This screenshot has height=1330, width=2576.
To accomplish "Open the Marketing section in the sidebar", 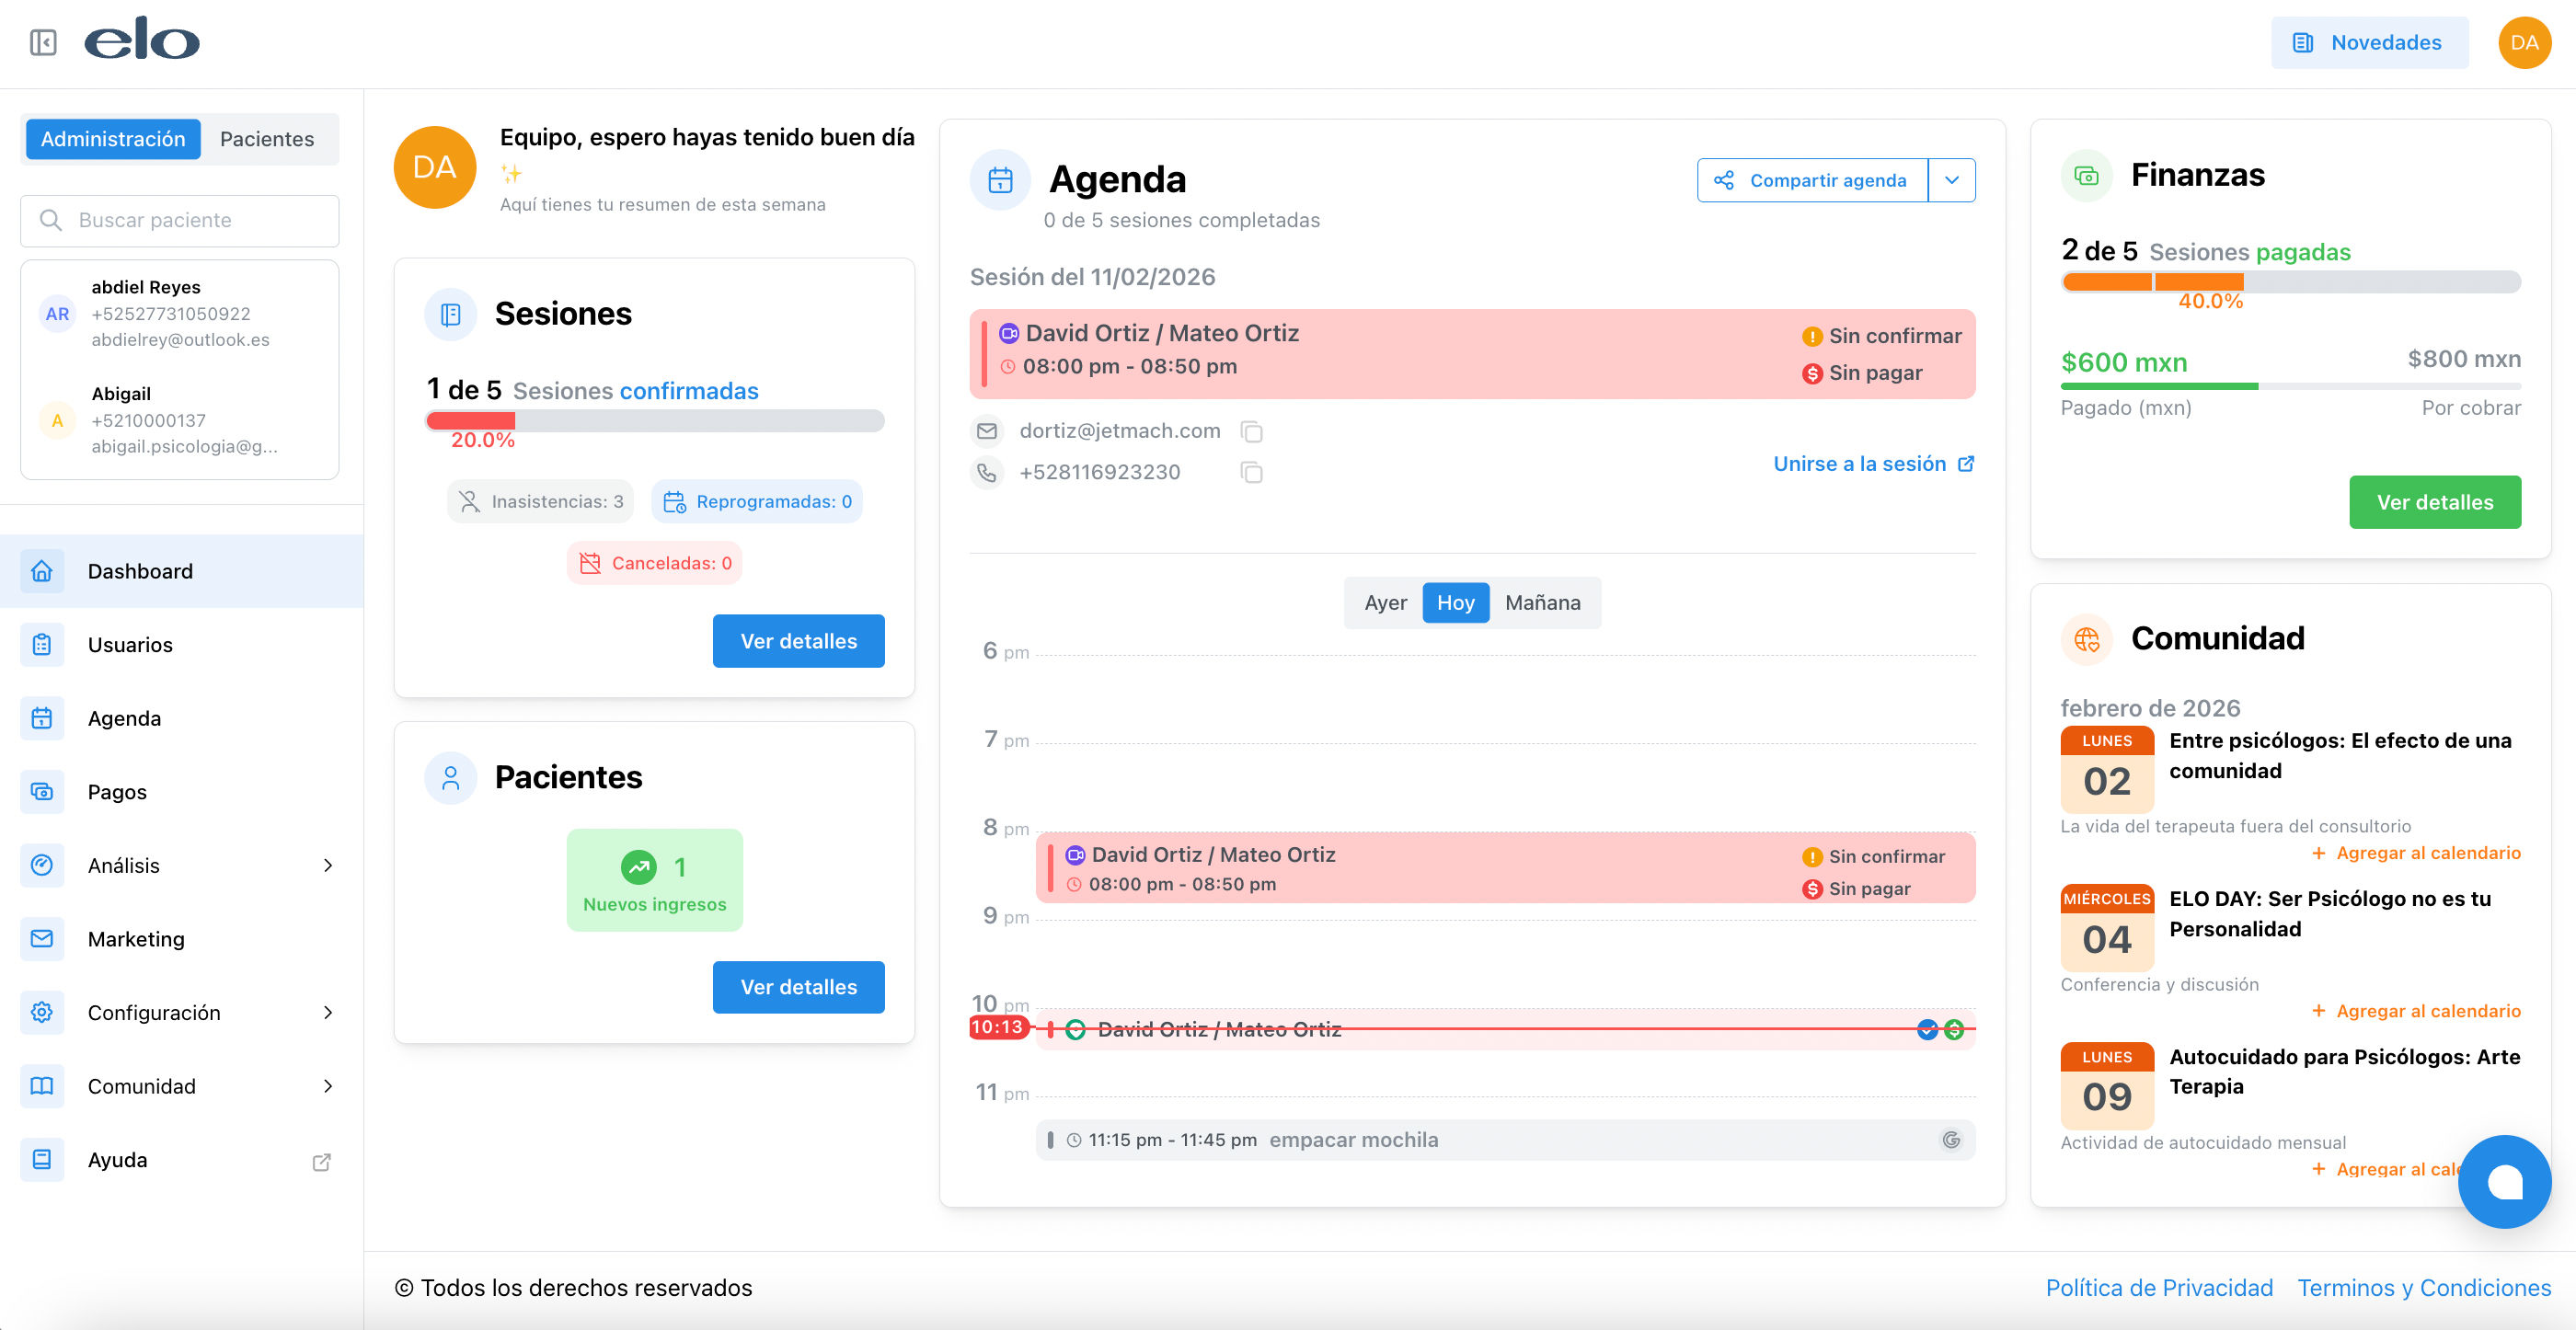I will pos(136,938).
